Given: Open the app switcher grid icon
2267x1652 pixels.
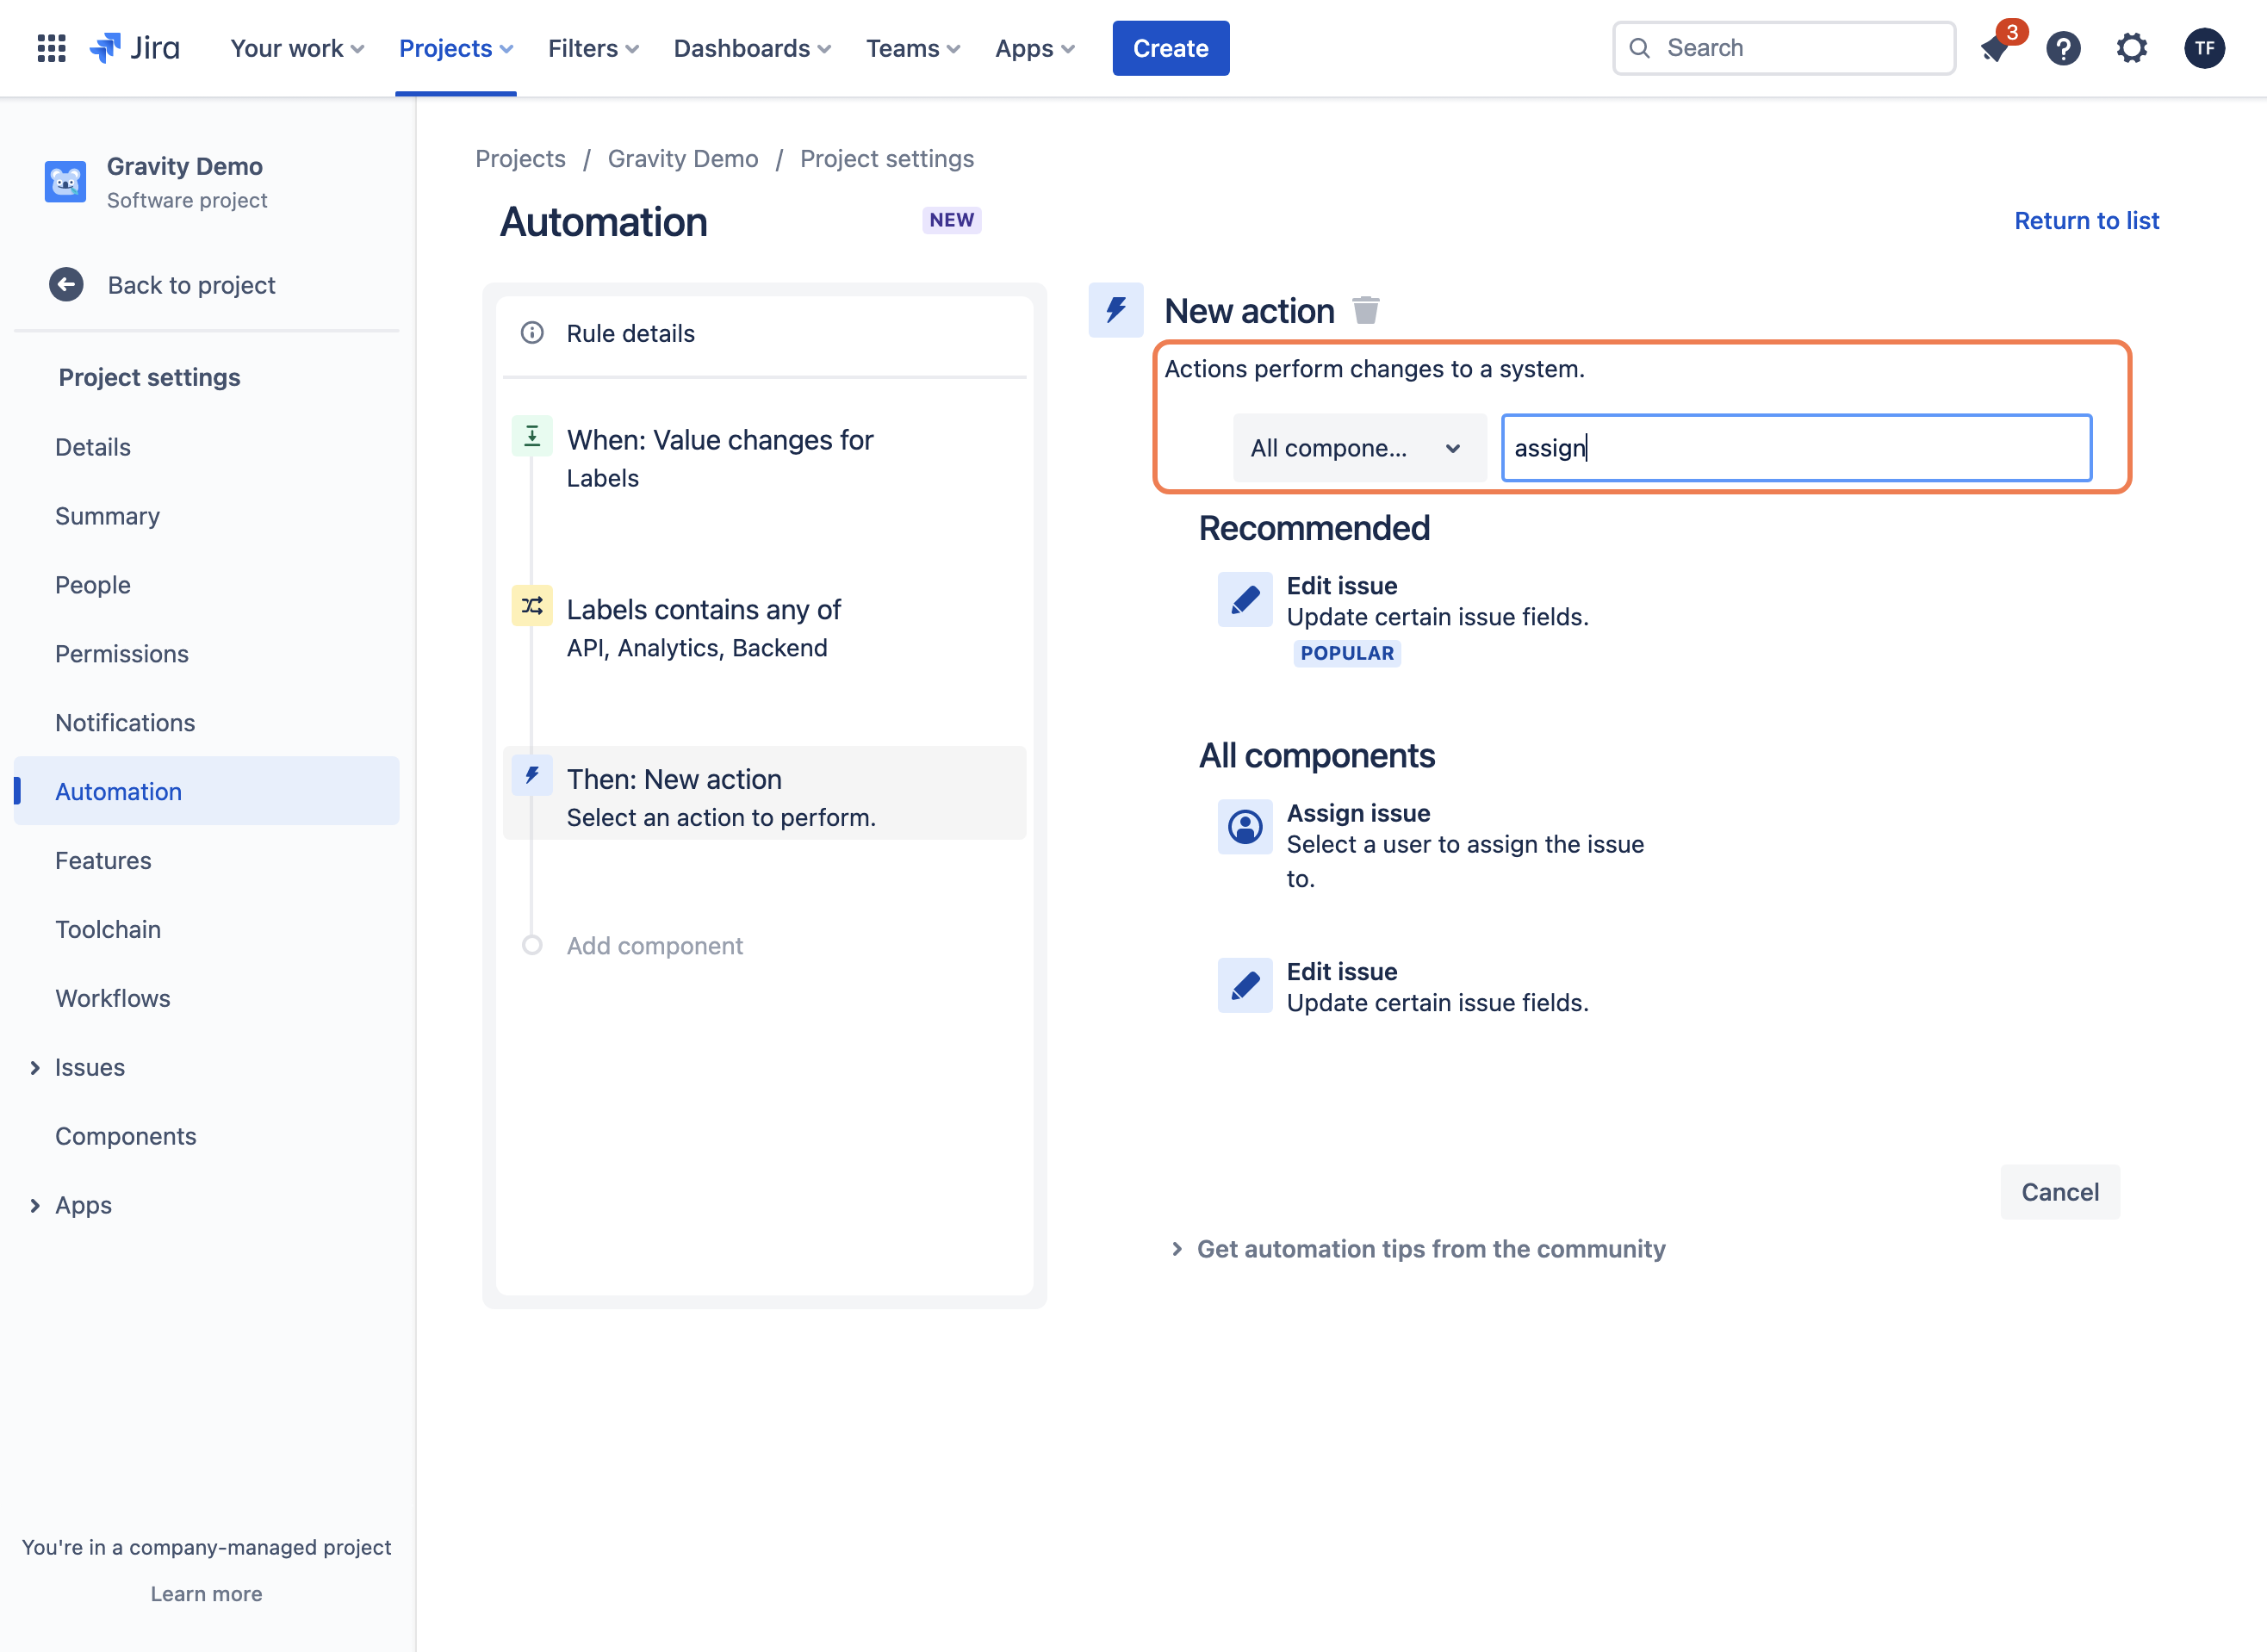Looking at the screenshot, I should [x=51, y=48].
